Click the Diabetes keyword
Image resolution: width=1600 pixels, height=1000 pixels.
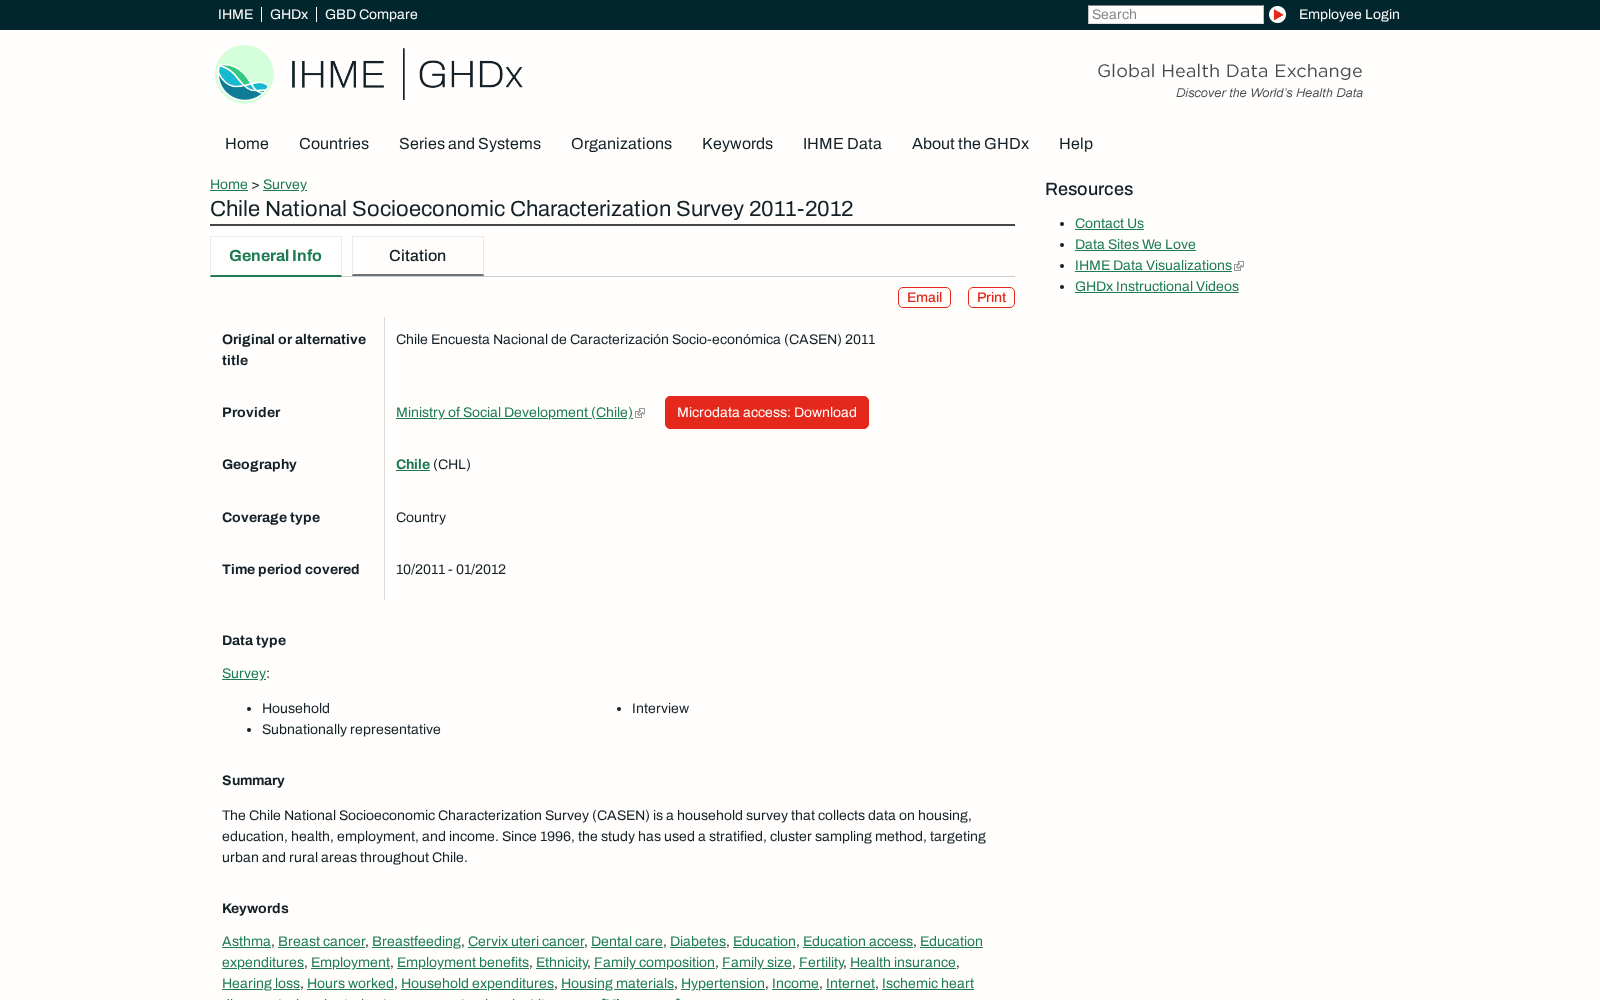tap(698, 941)
